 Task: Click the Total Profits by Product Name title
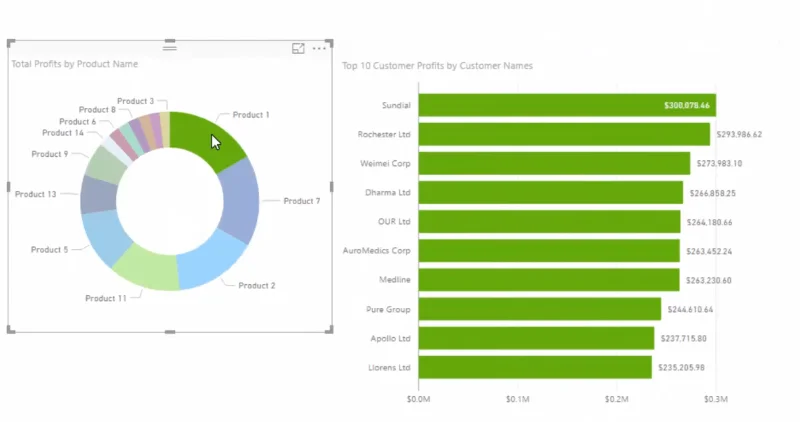(x=74, y=64)
